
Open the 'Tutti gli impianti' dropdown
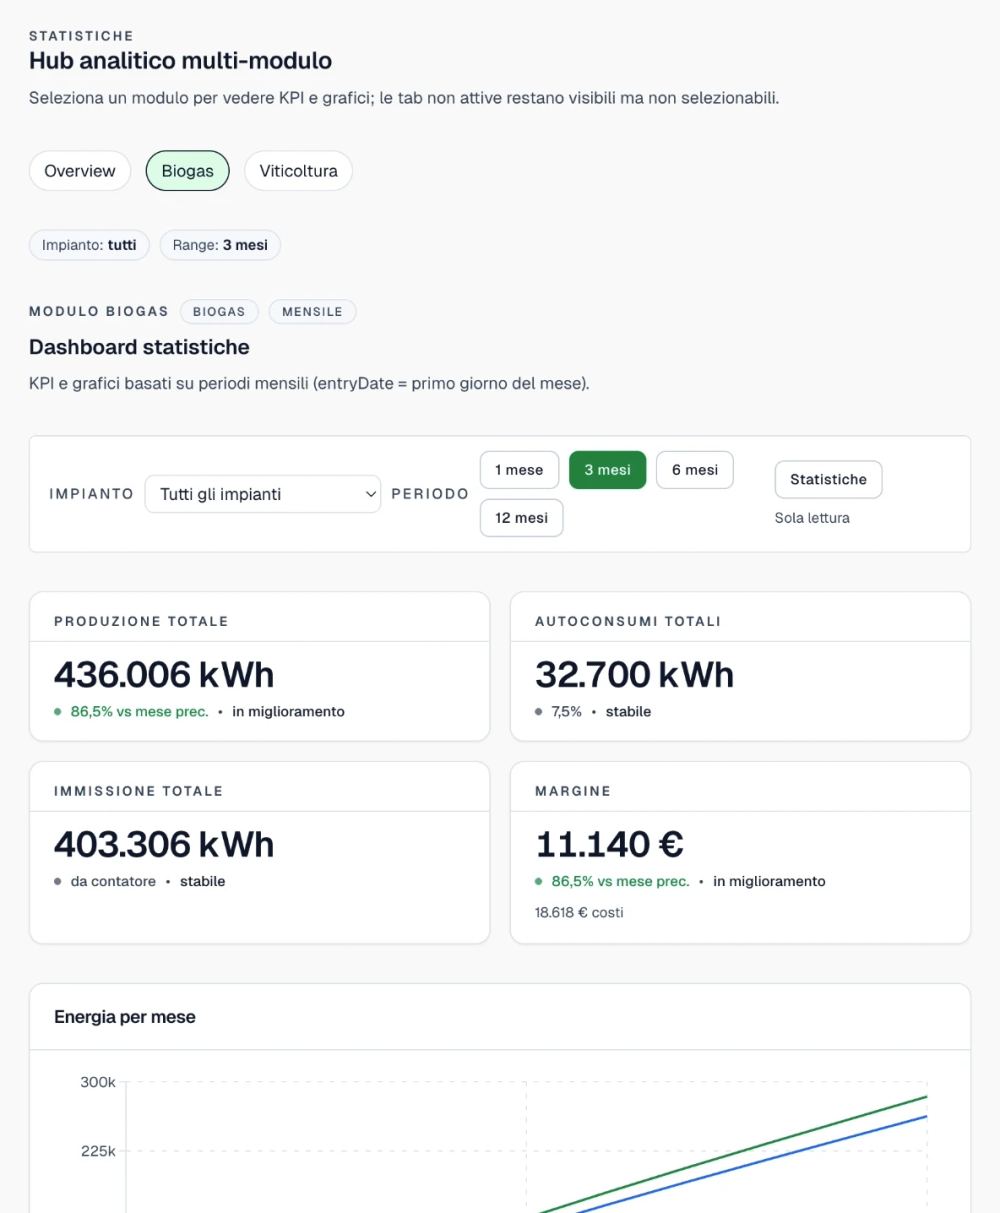tap(263, 494)
